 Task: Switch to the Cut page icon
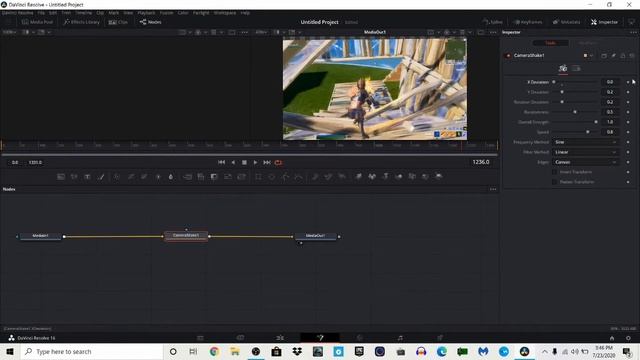tap(240, 338)
